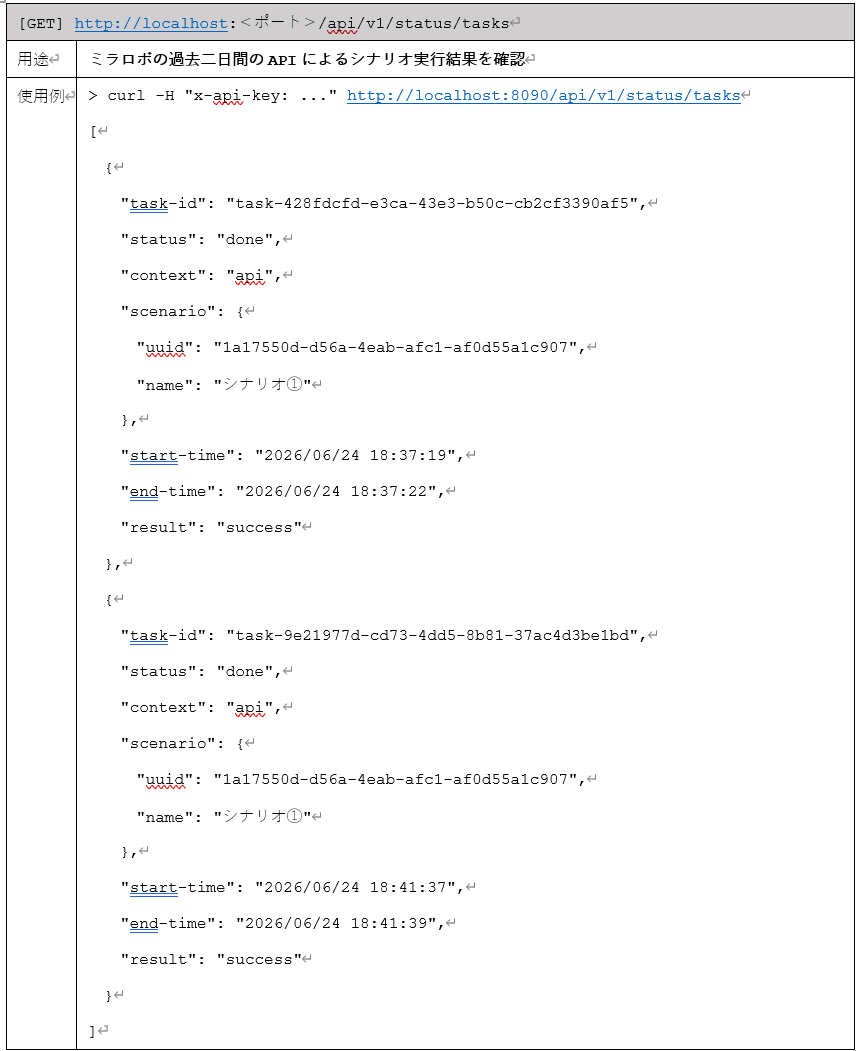Click the second "context": "api" line

[201, 707]
